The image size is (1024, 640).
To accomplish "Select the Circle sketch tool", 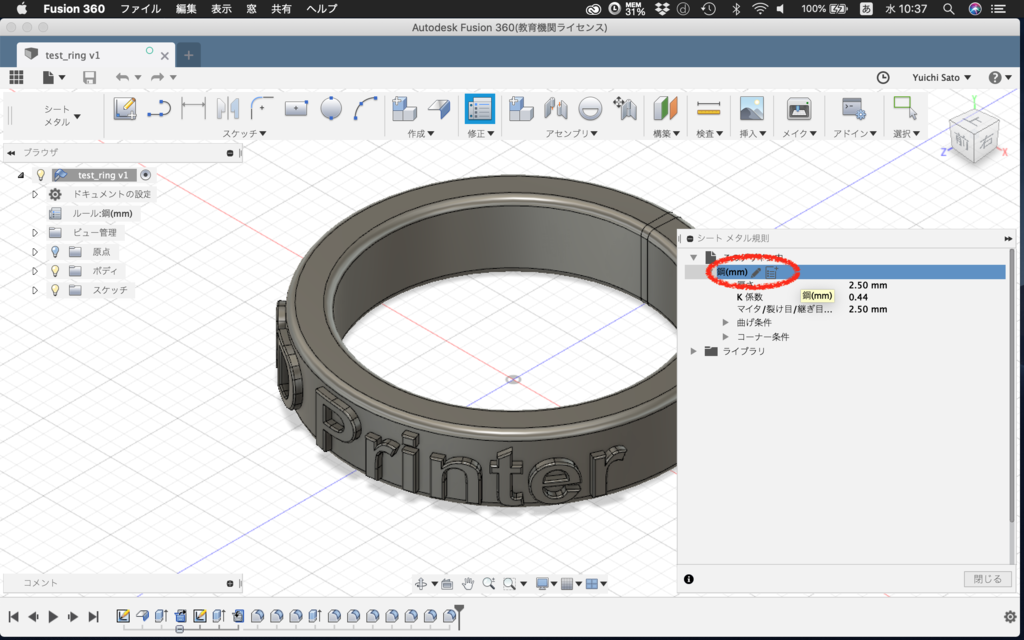I will [x=331, y=109].
